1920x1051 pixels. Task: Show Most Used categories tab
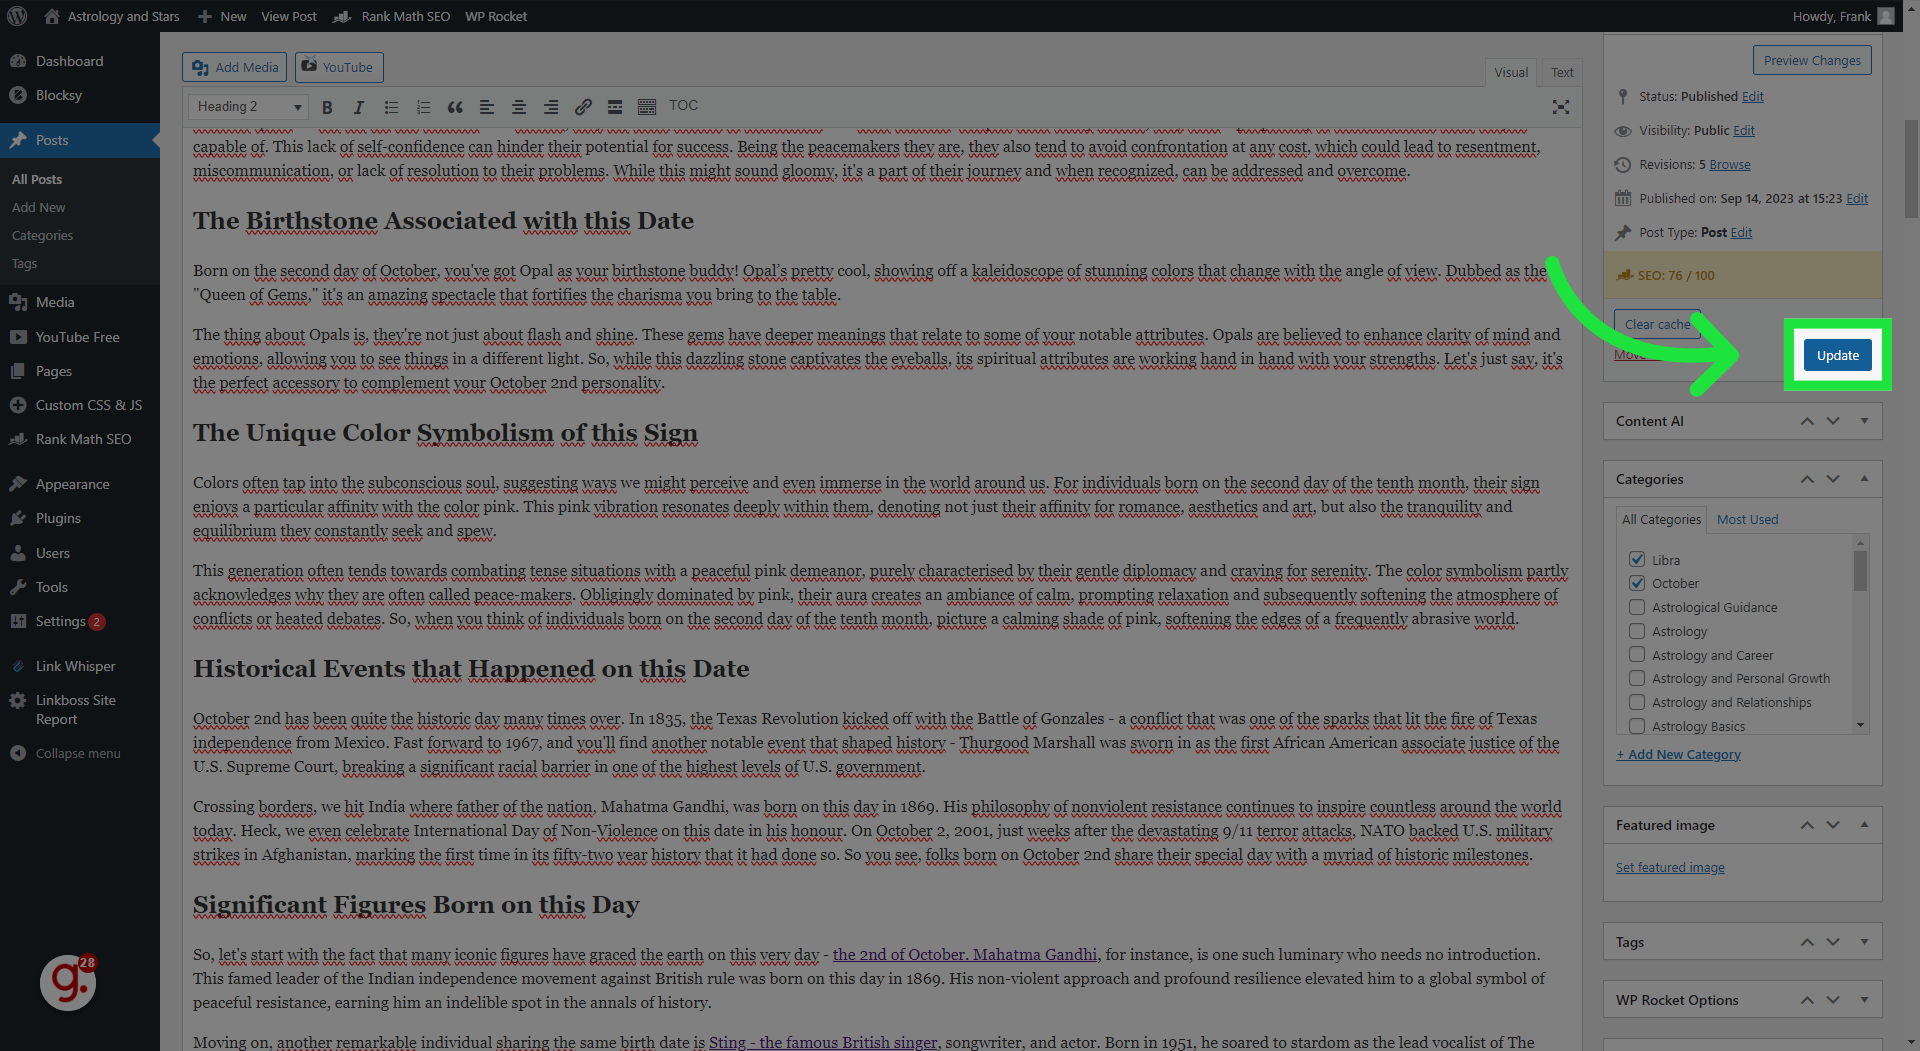(x=1747, y=519)
